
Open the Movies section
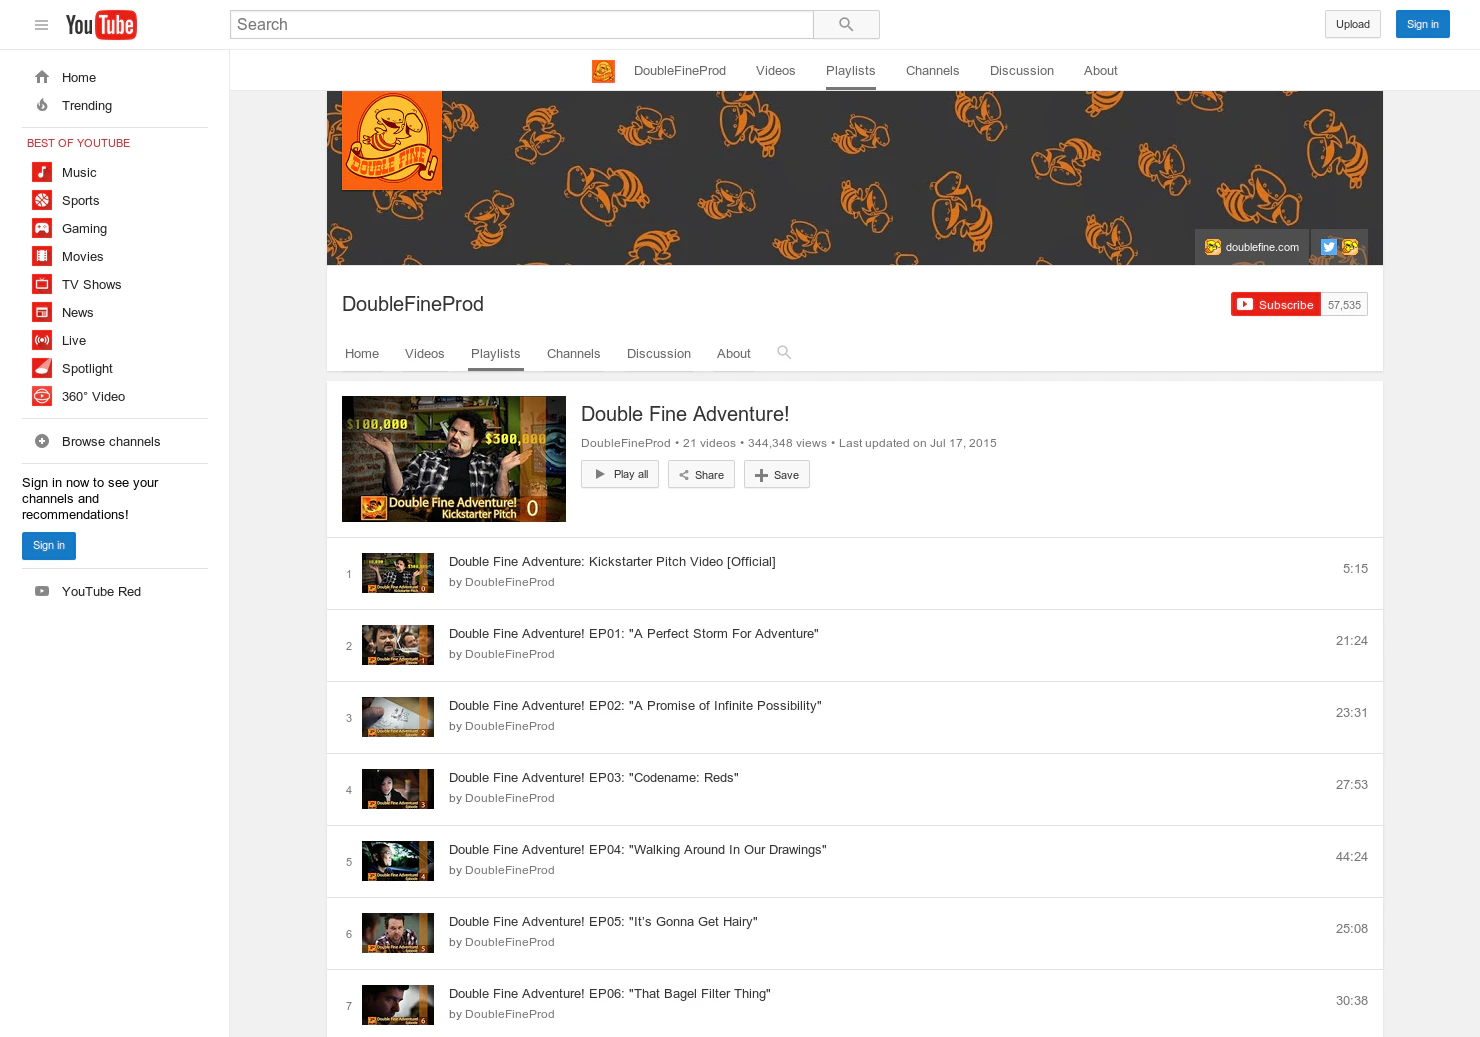(x=83, y=256)
